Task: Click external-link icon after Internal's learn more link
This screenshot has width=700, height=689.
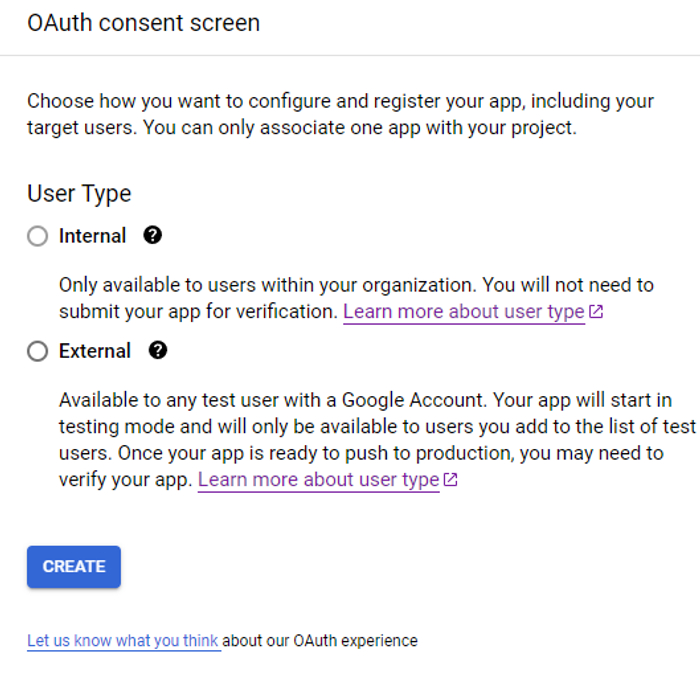Action: pos(596,311)
